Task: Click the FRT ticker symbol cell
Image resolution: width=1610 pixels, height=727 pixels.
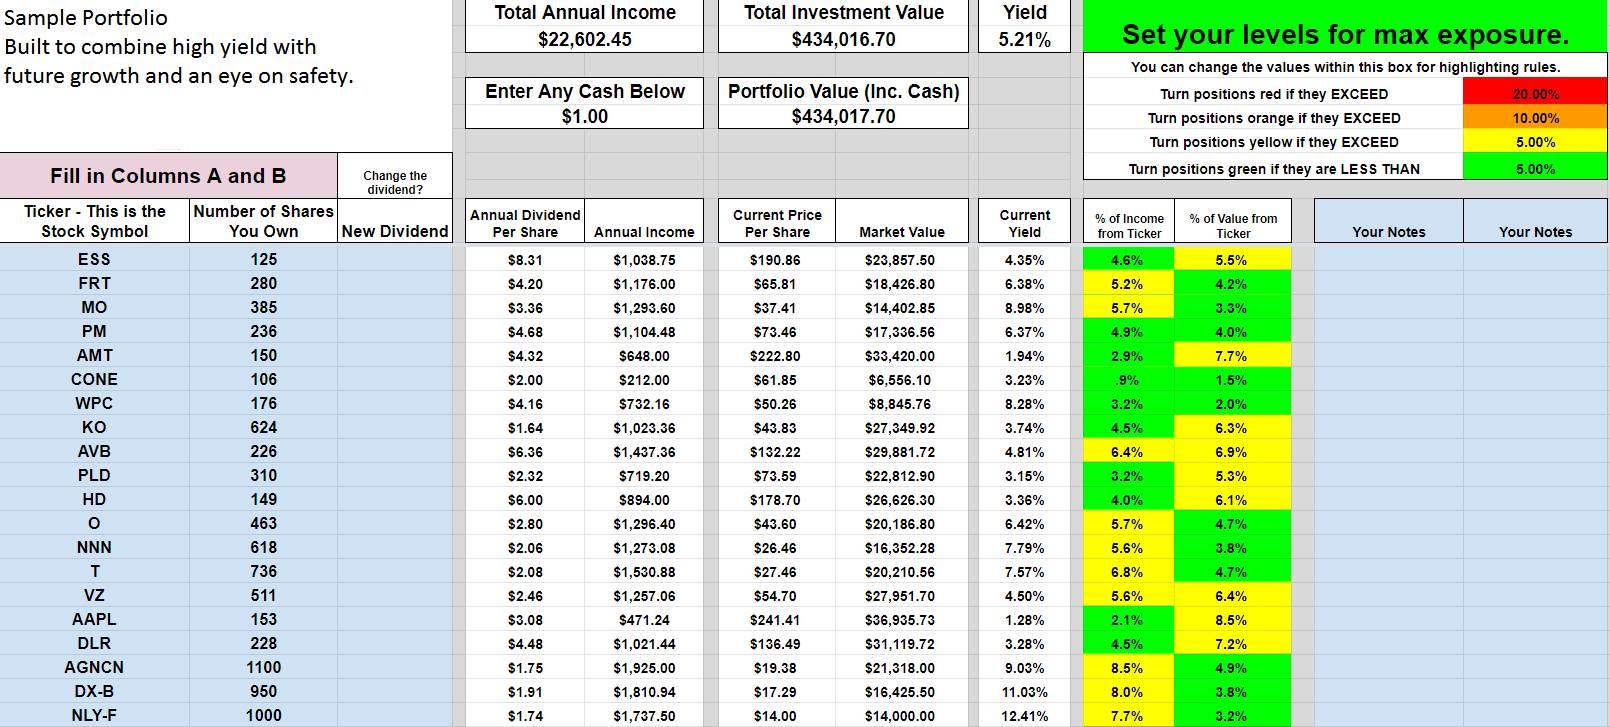Action: [x=94, y=283]
